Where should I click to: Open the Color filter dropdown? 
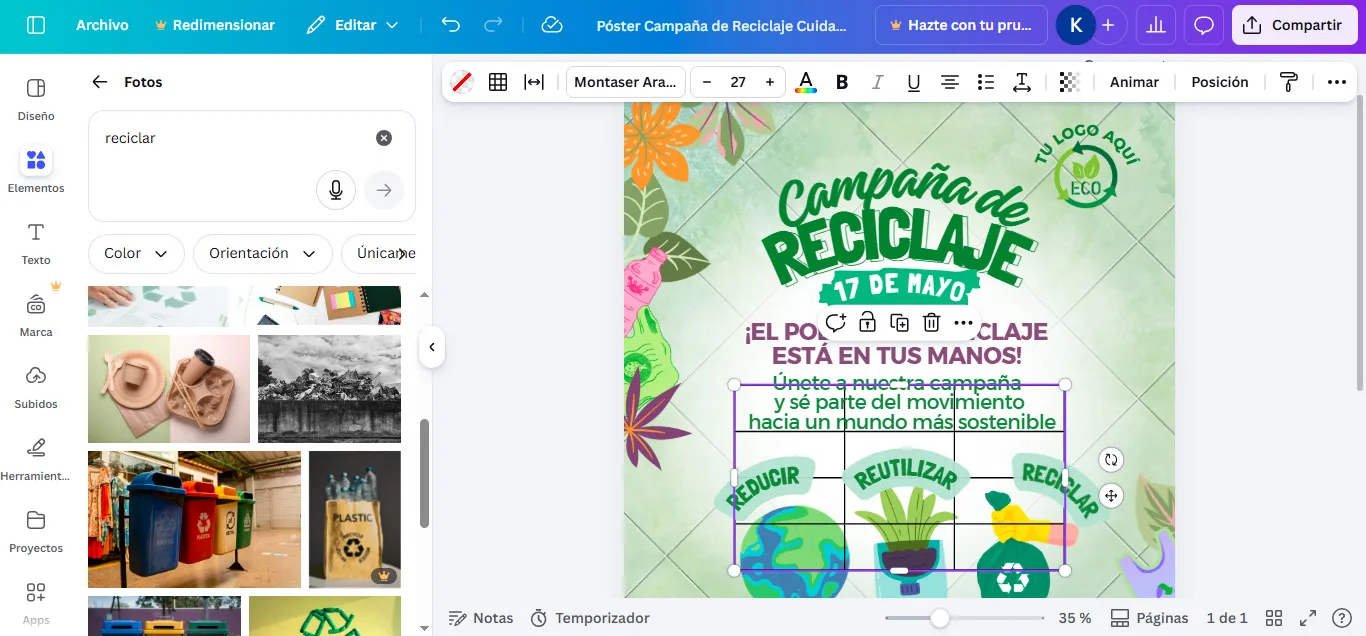click(135, 254)
